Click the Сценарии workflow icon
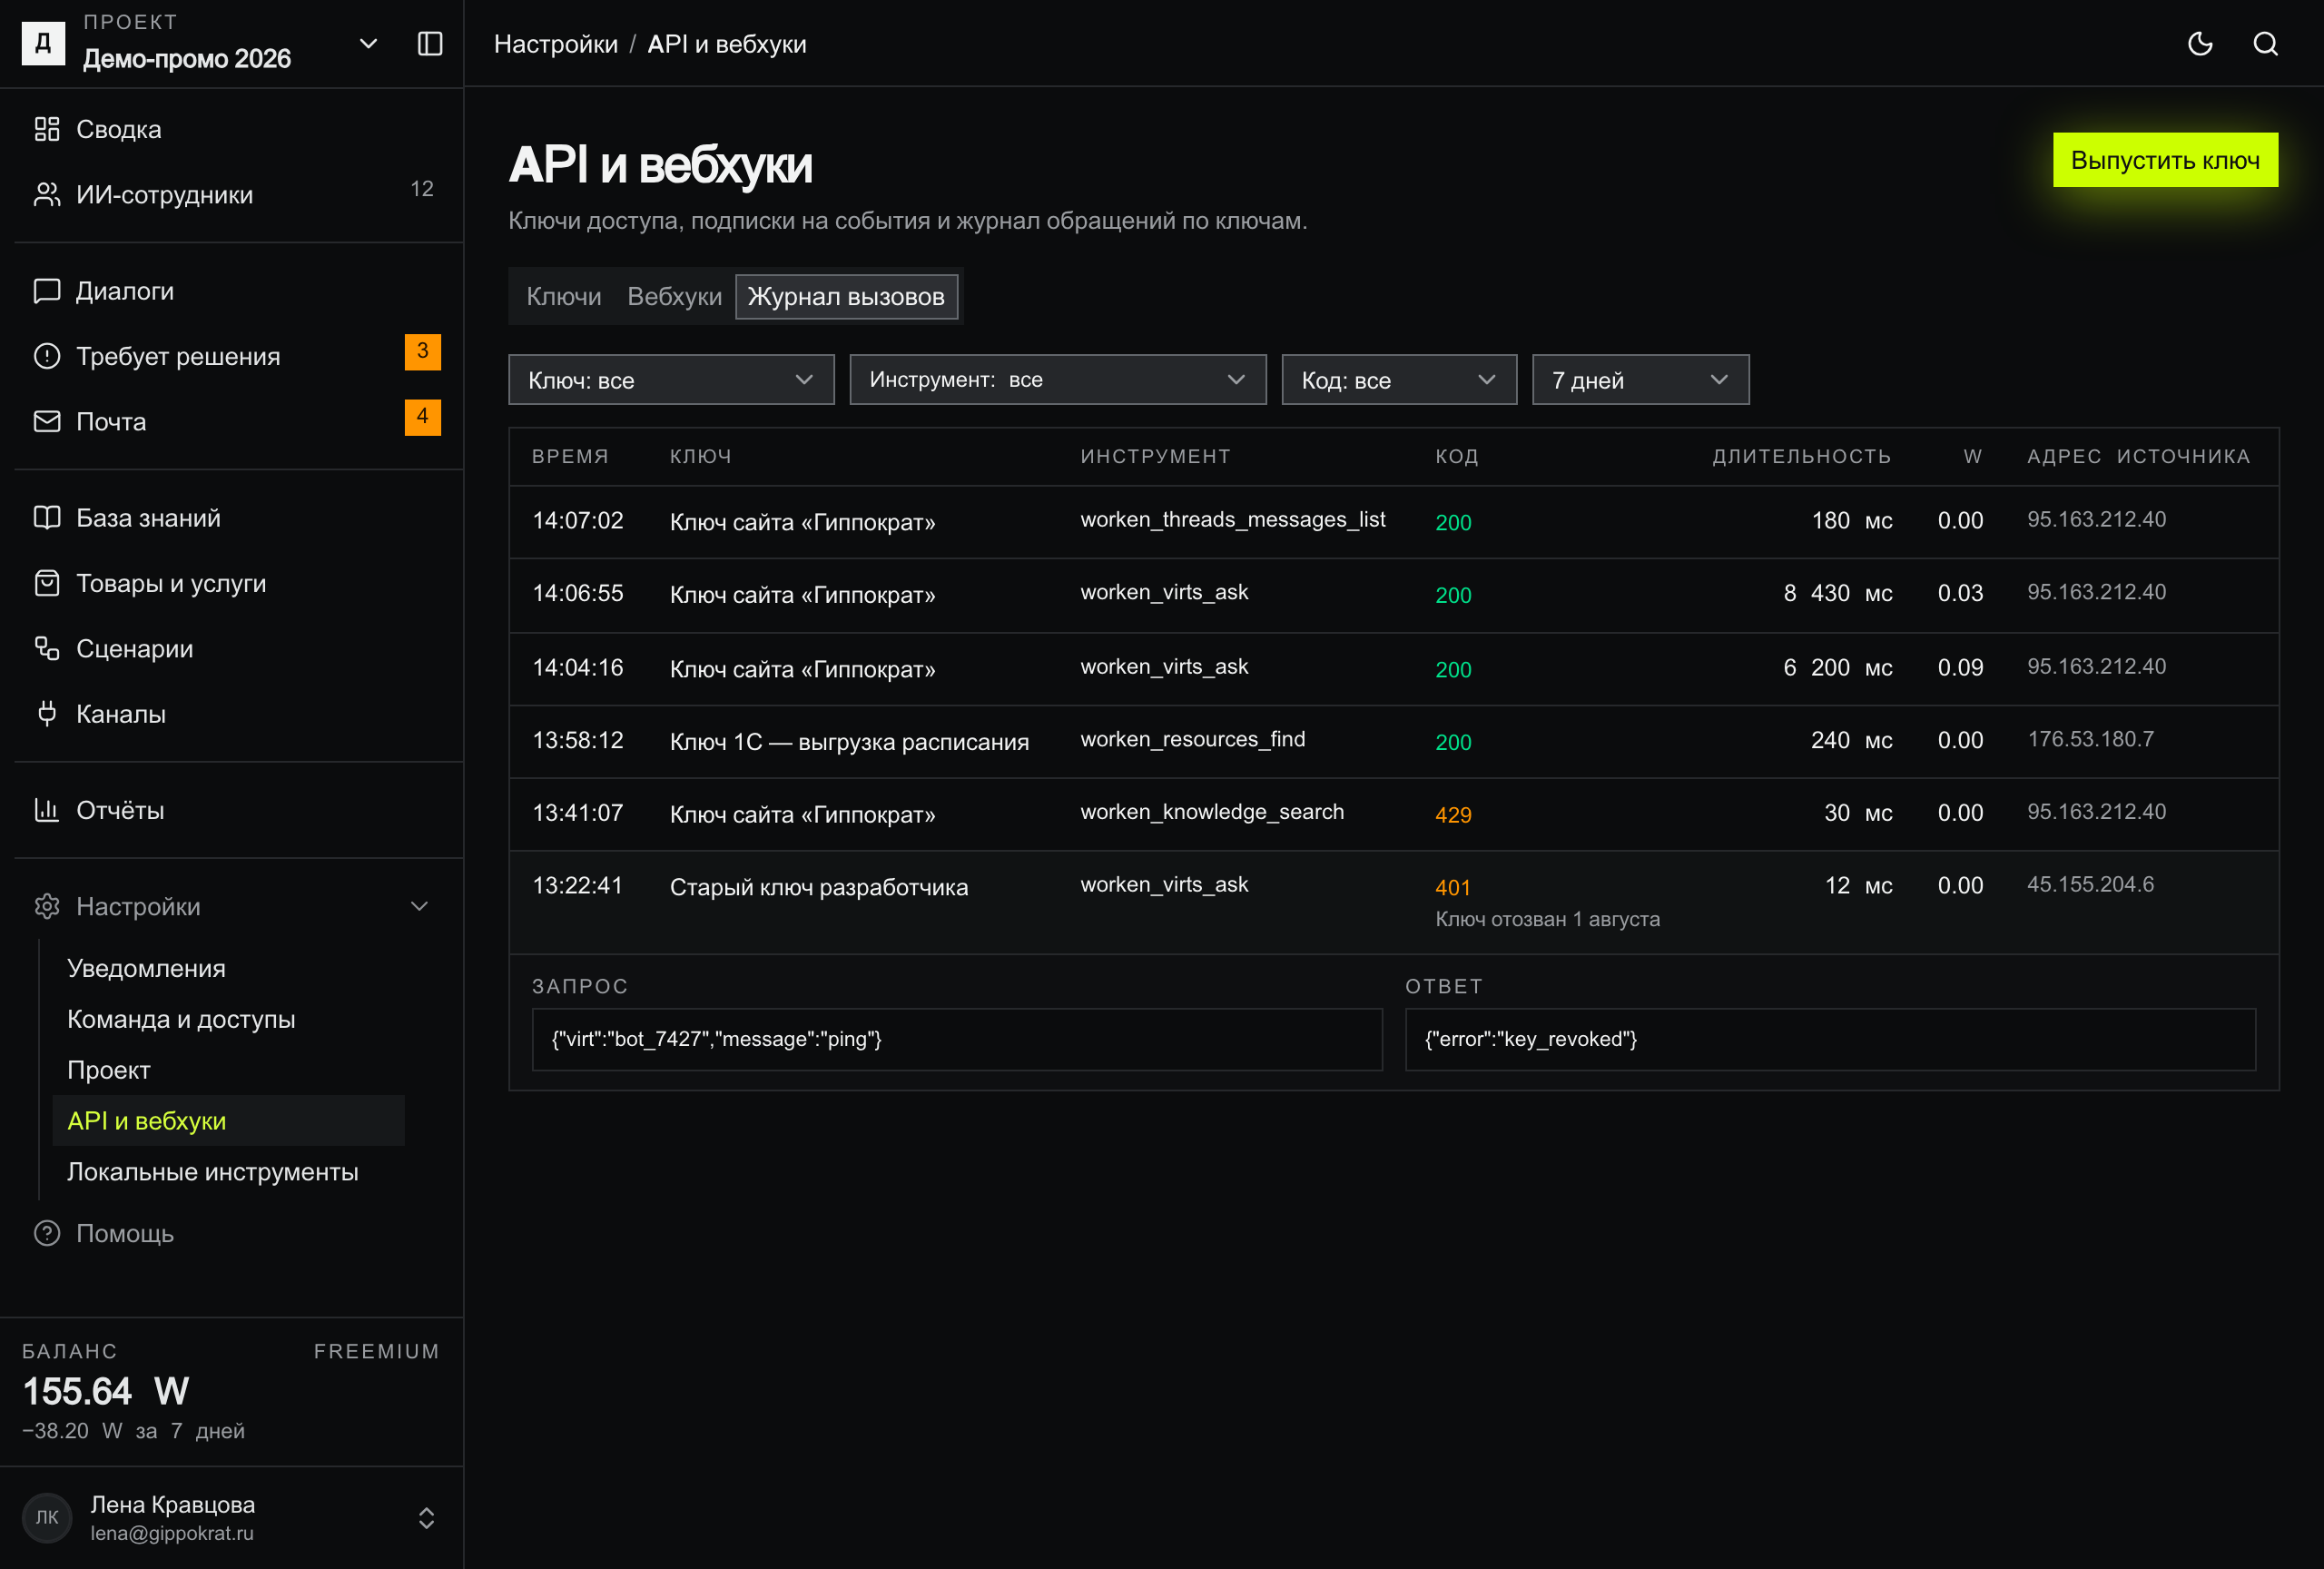The height and width of the screenshot is (1569, 2324). [47, 648]
